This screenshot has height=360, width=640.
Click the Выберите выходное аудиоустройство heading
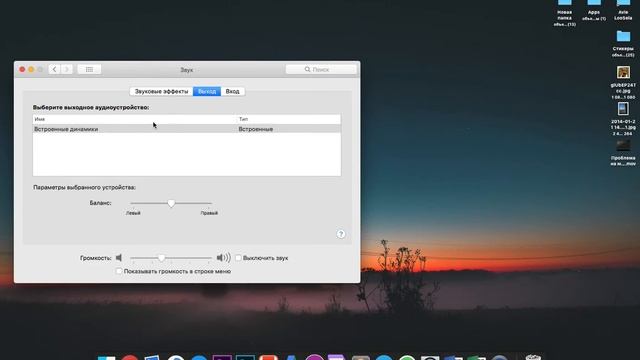pyautogui.click(x=91, y=107)
